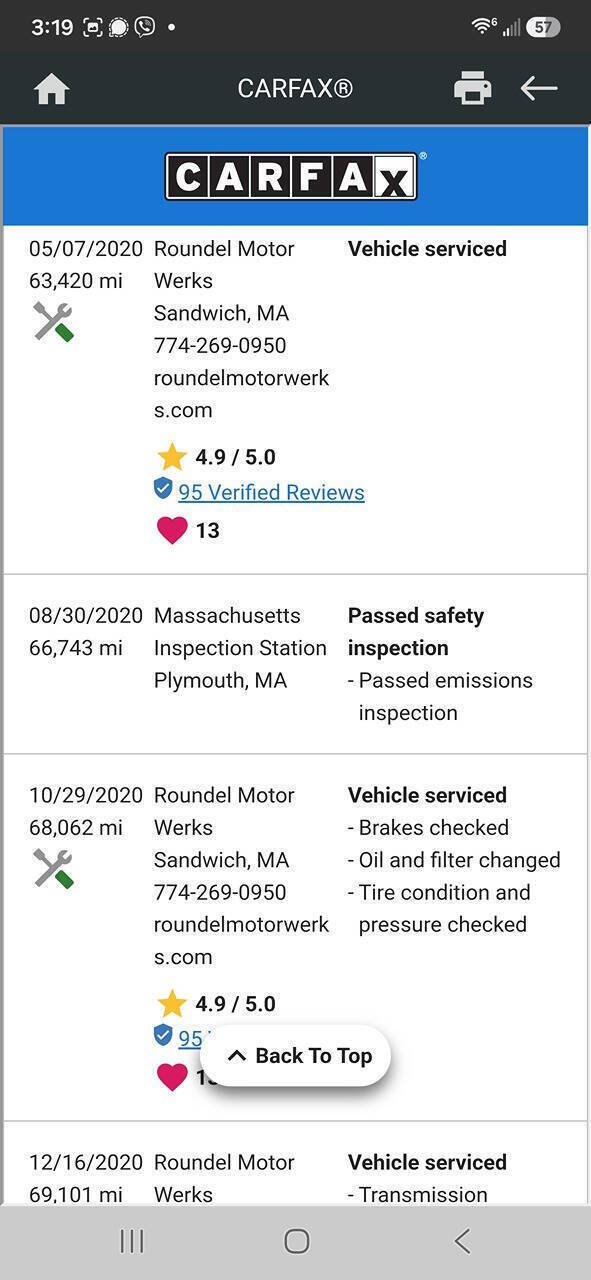The height and width of the screenshot is (1280, 591).
Task: Click the wrench icon for 10/29/2020 service
Action: [53, 869]
